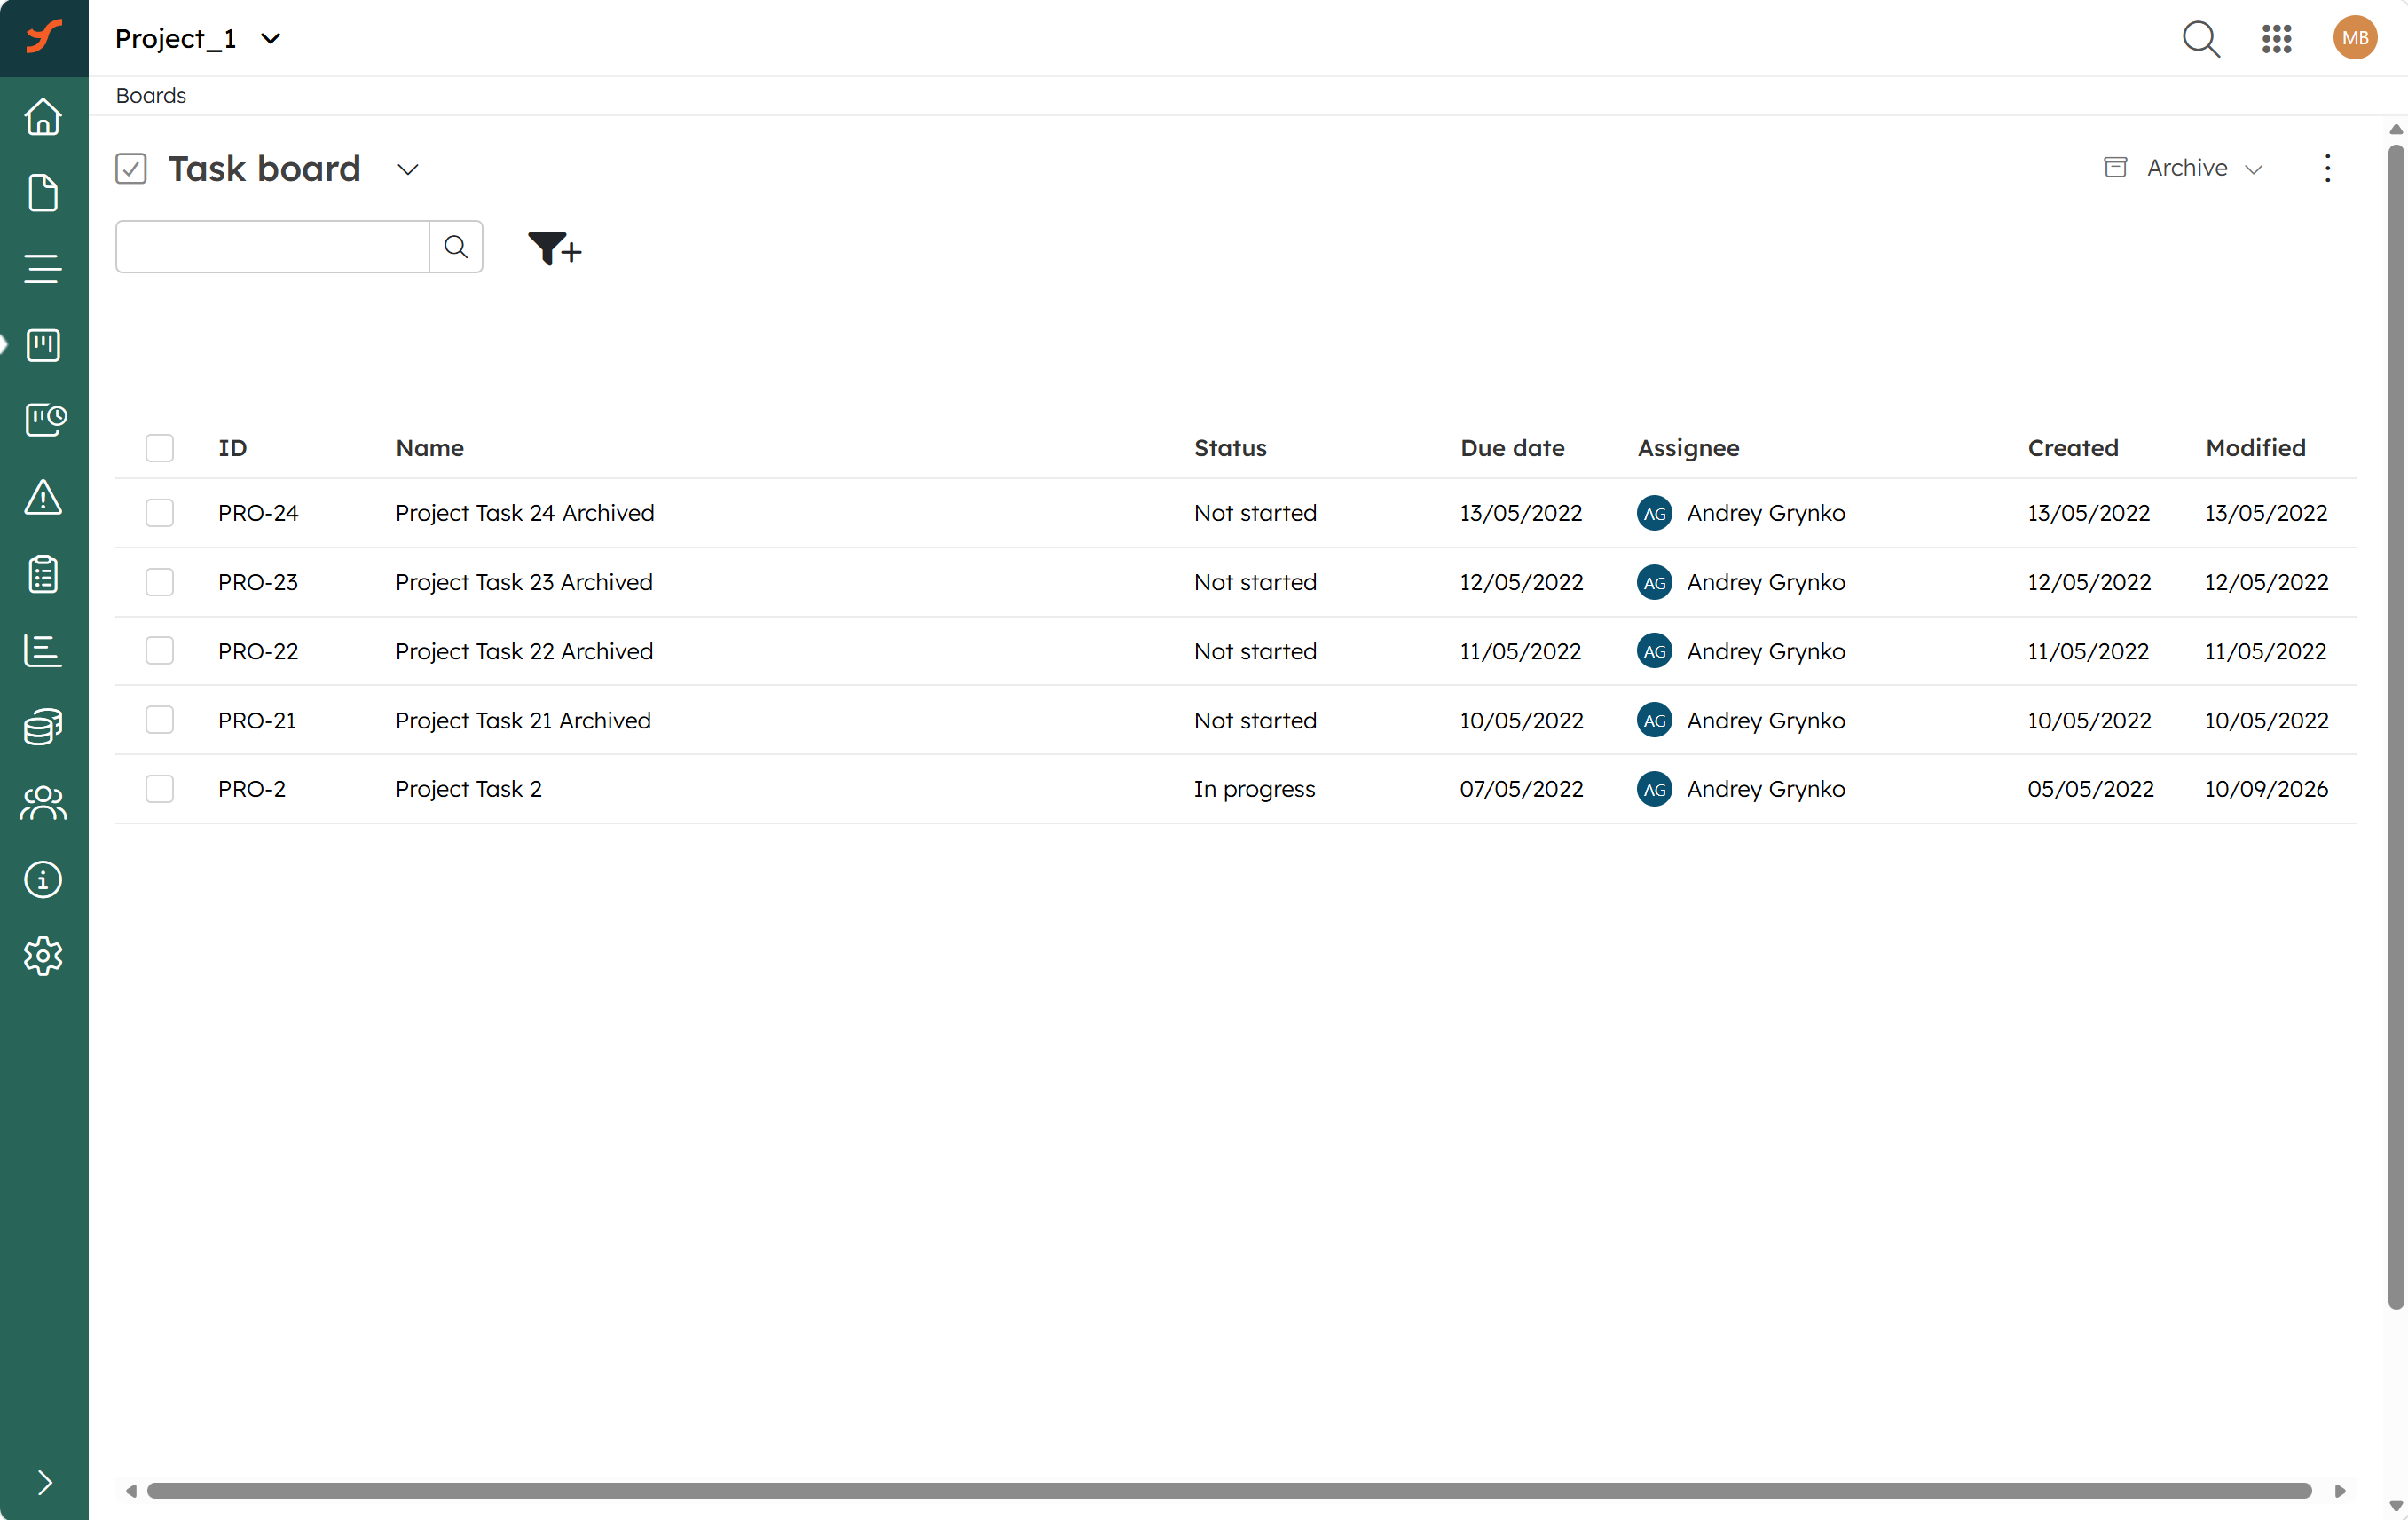This screenshot has height=1520, width=2408.
Task: Click the add filter funnel icon
Action: (554, 248)
